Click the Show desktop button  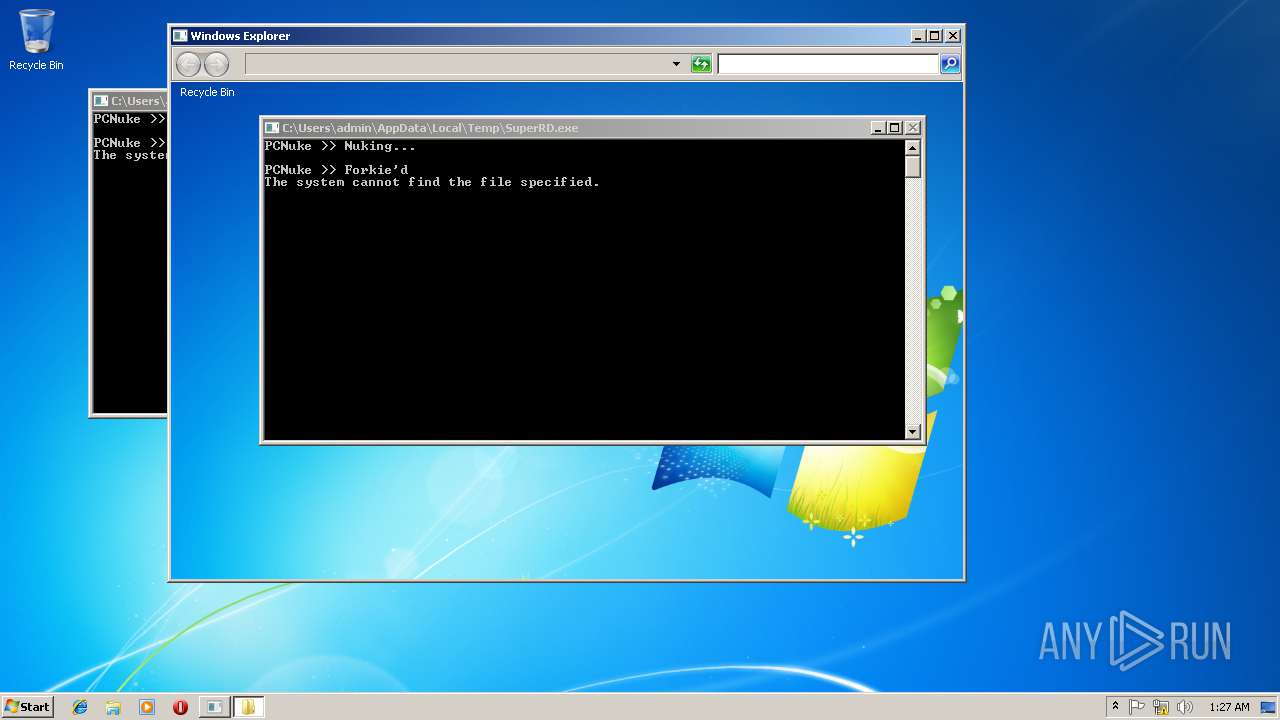(1269, 707)
